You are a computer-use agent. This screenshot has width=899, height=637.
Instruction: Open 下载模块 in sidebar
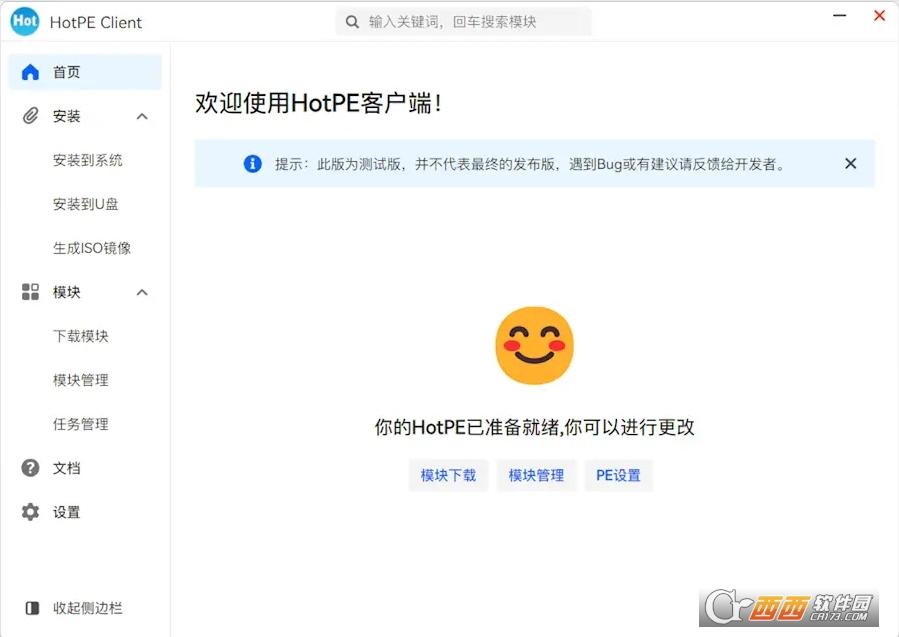[81, 336]
